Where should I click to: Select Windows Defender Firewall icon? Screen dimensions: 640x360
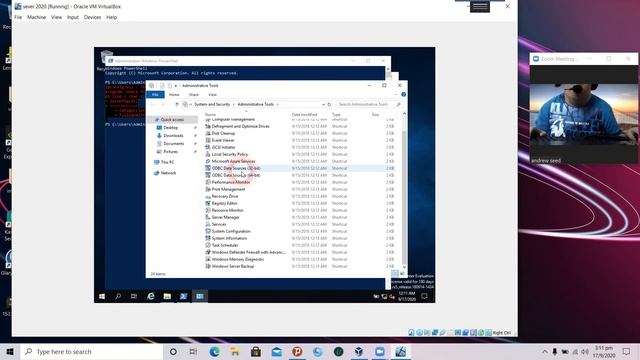208,252
